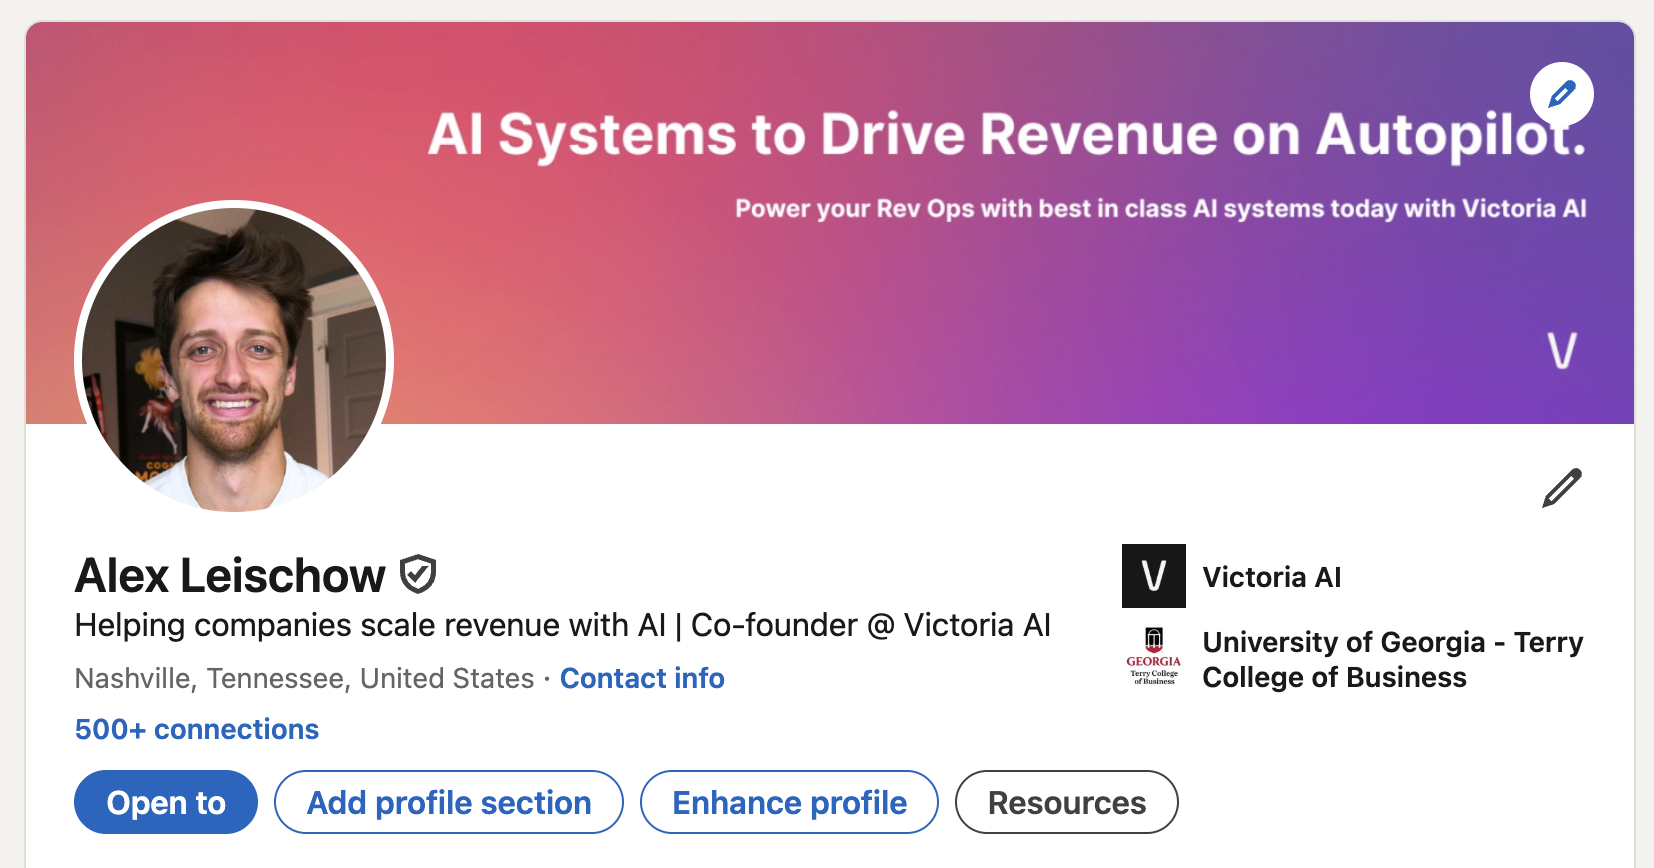The height and width of the screenshot is (868, 1654).
Task: Click the headline Helping companies scale revenue with AI
Action: [563, 625]
